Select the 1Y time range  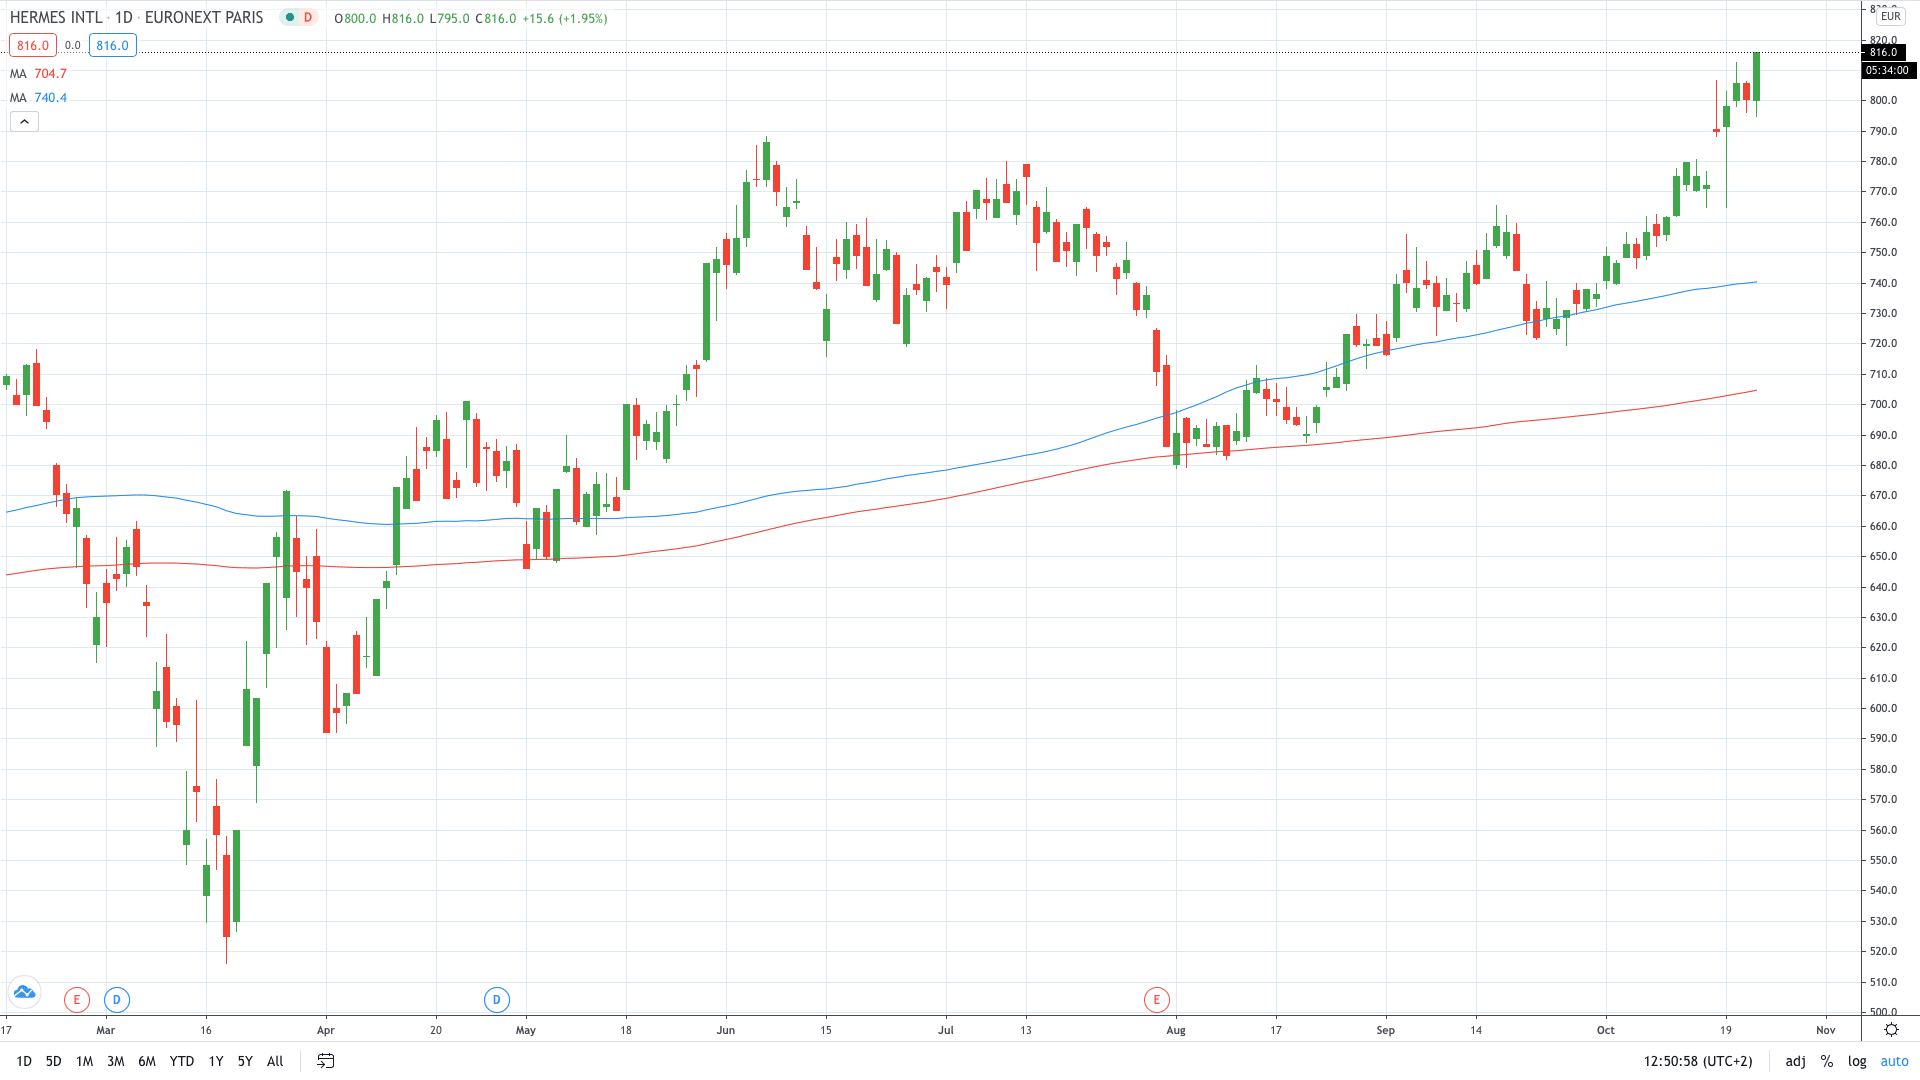(x=216, y=1061)
